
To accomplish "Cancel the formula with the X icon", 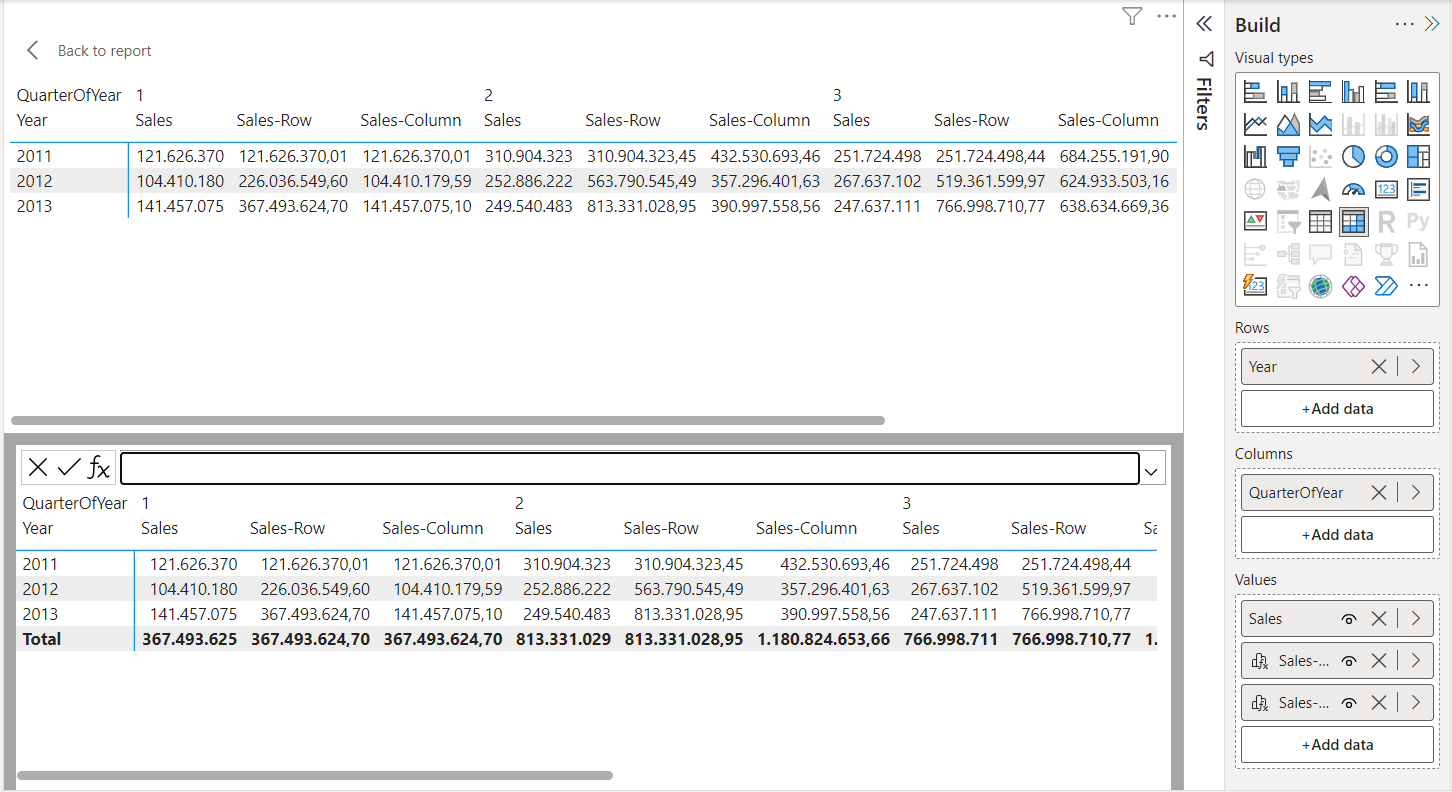I will tap(38, 467).
